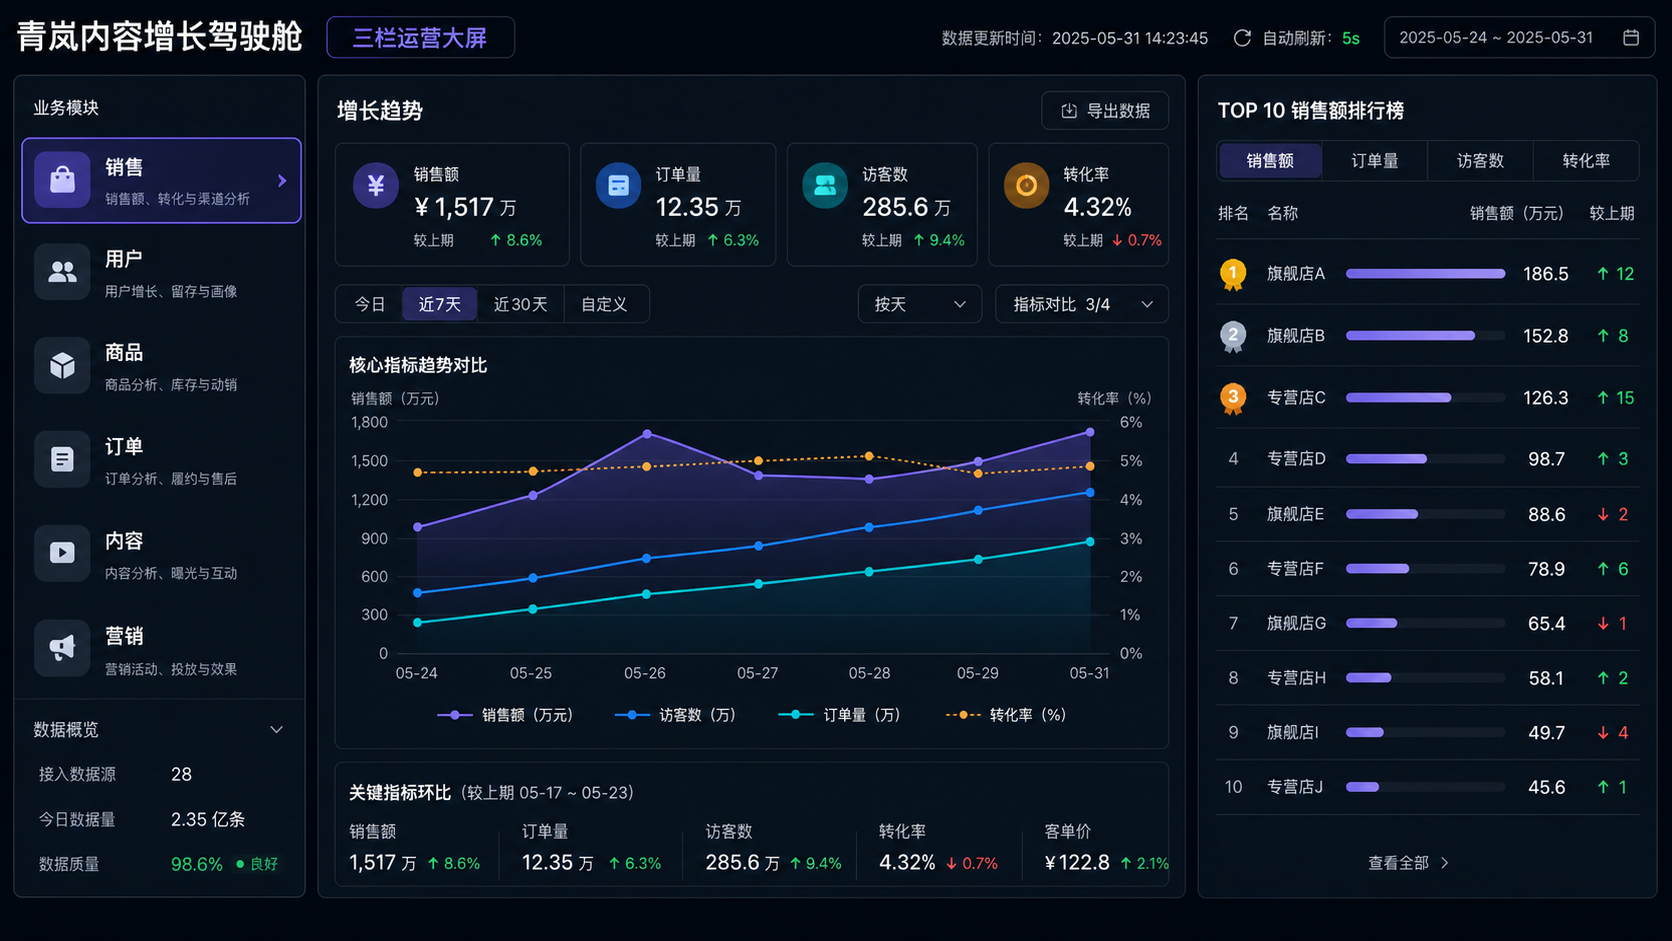Open the 订单 business module
Image resolution: width=1672 pixels, height=941 pixels.
point(161,460)
